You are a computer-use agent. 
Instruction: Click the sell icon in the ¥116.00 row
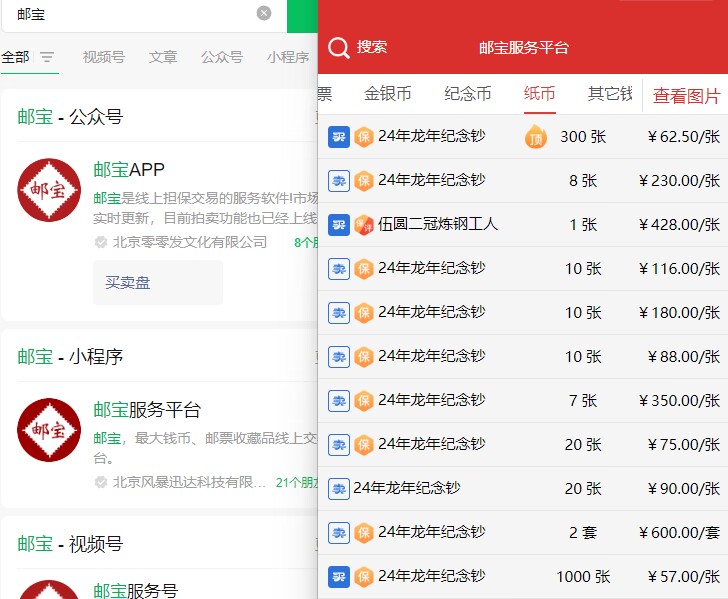pos(339,269)
